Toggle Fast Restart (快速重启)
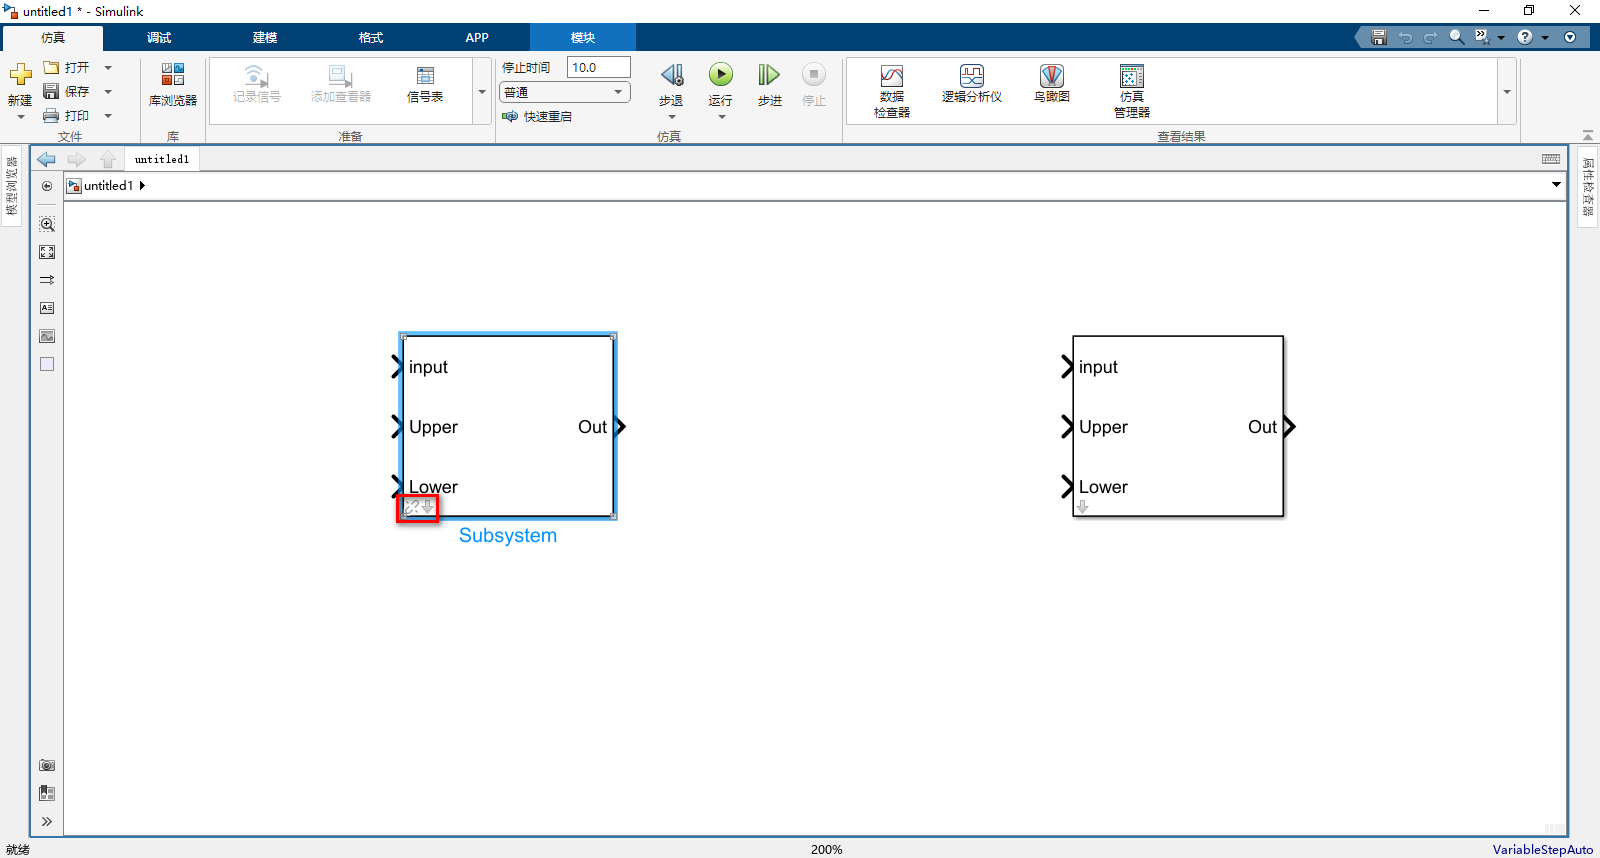The width and height of the screenshot is (1600, 858). (x=538, y=116)
